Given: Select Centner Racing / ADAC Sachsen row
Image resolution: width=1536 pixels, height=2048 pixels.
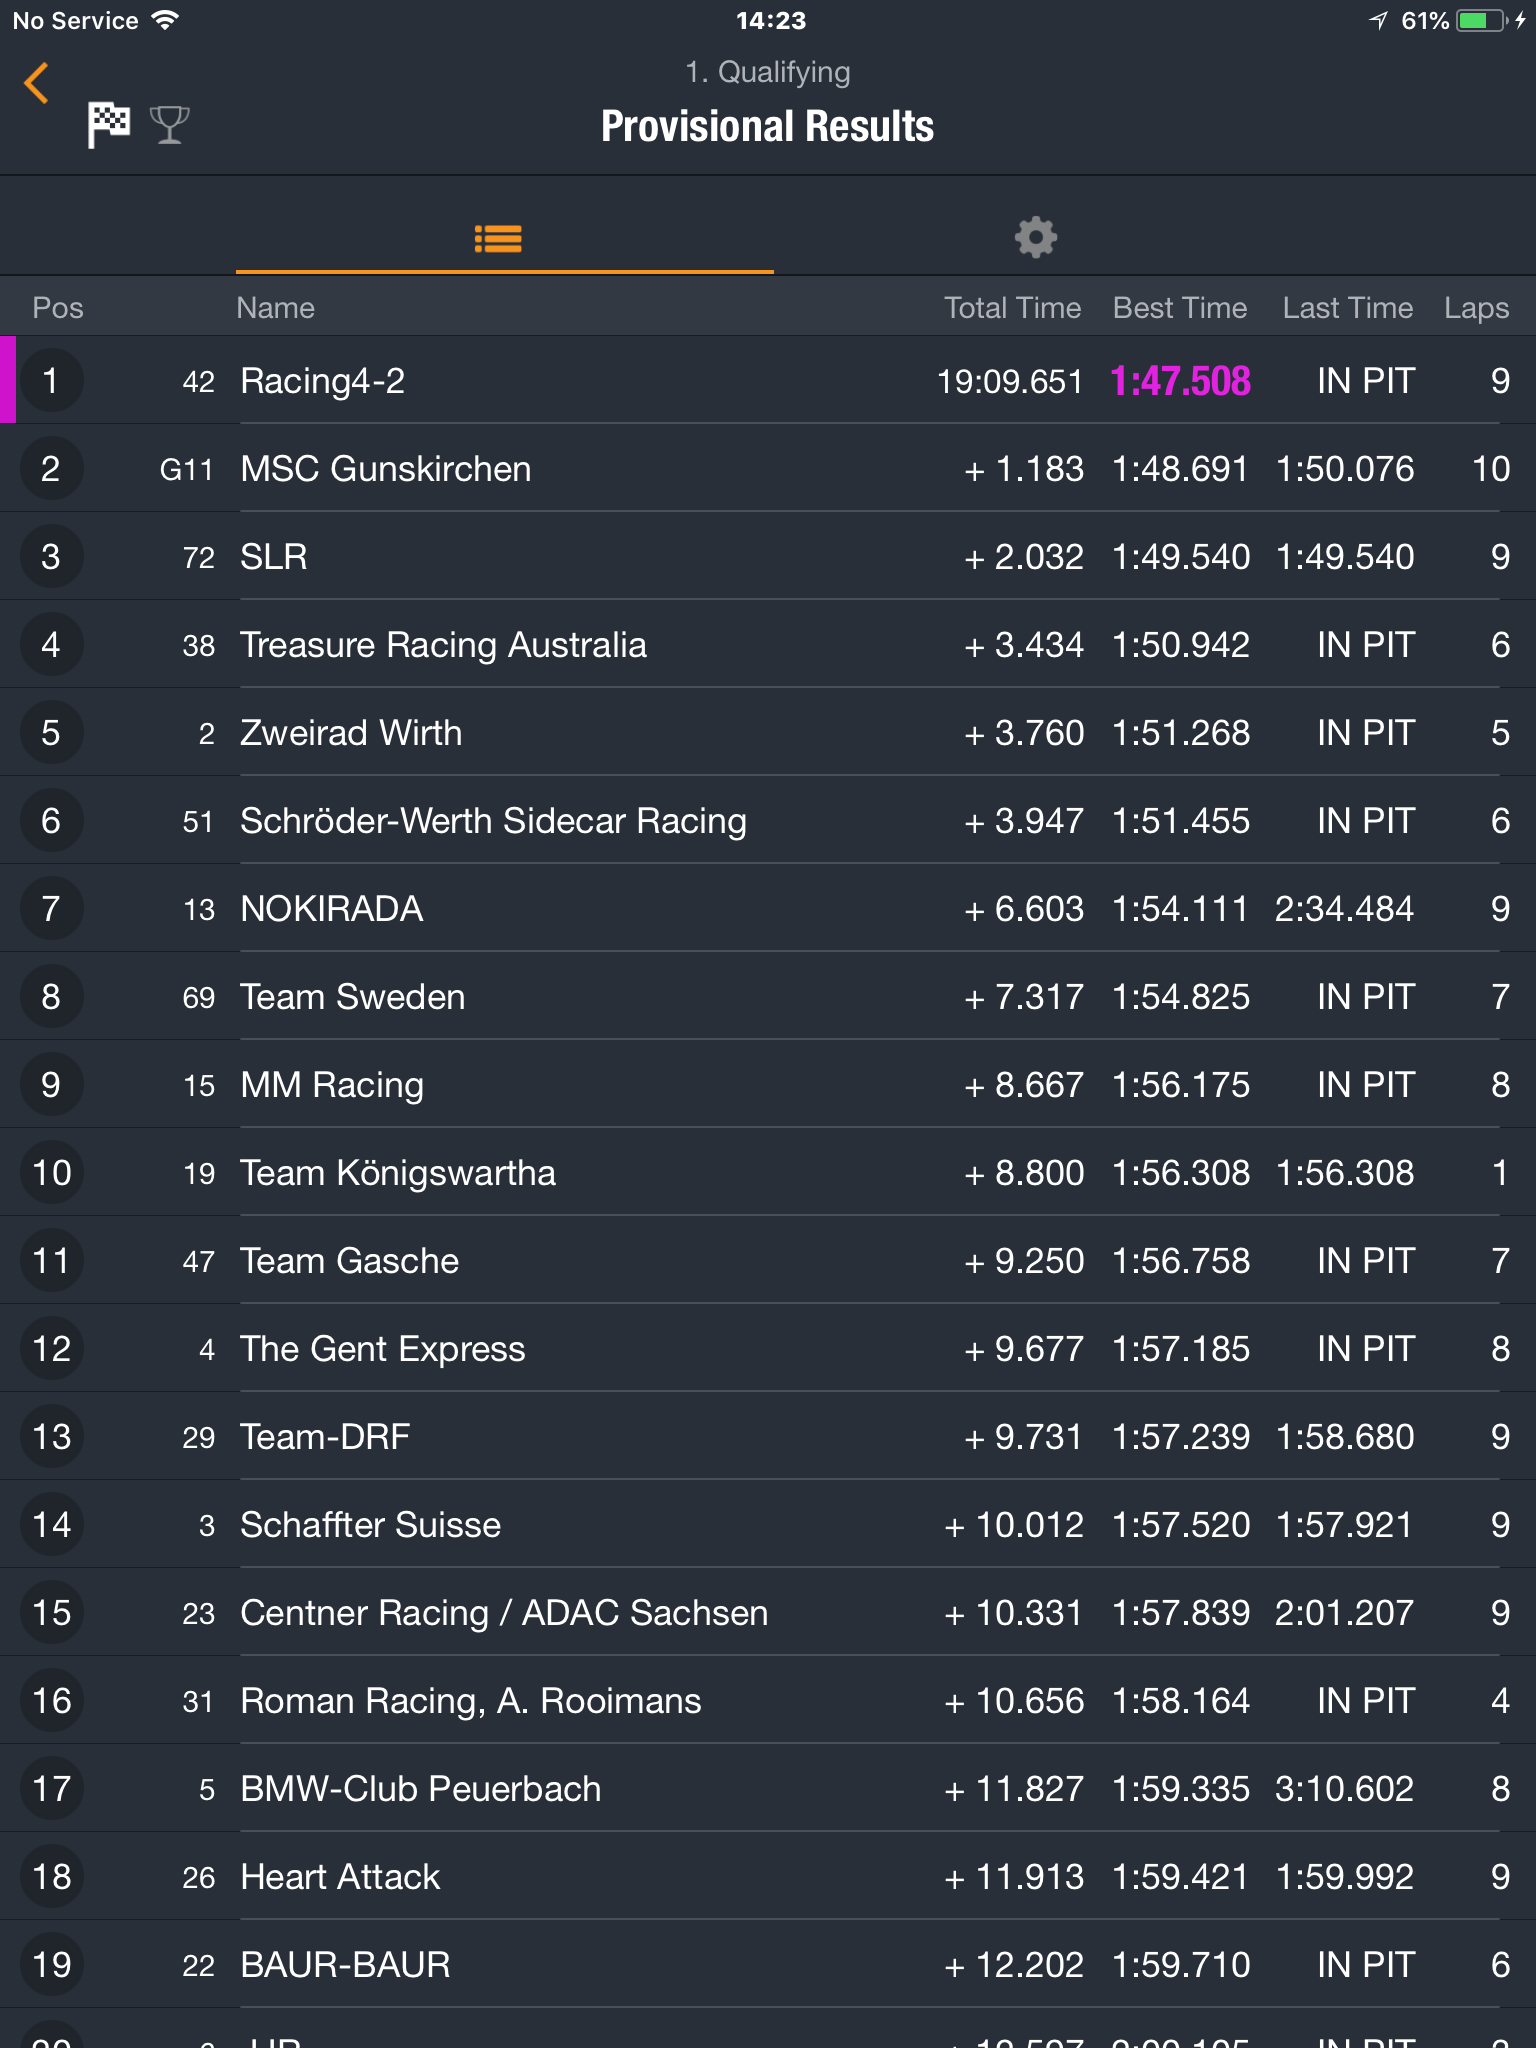Looking at the screenshot, I should [x=768, y=1612].
